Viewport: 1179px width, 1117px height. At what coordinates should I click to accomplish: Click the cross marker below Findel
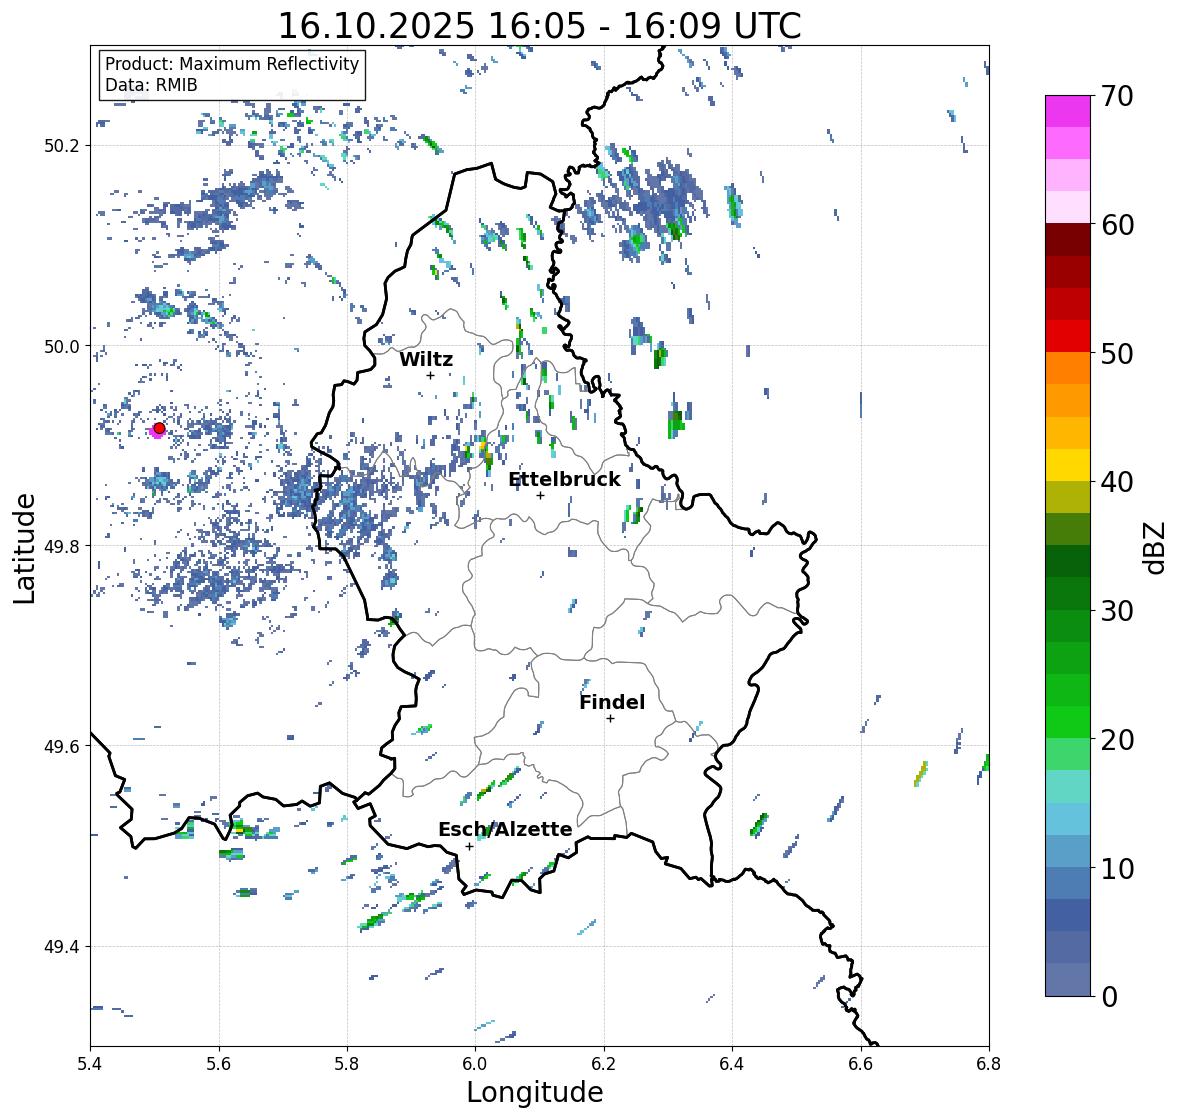pyautogui.click(x=611, y=719)
